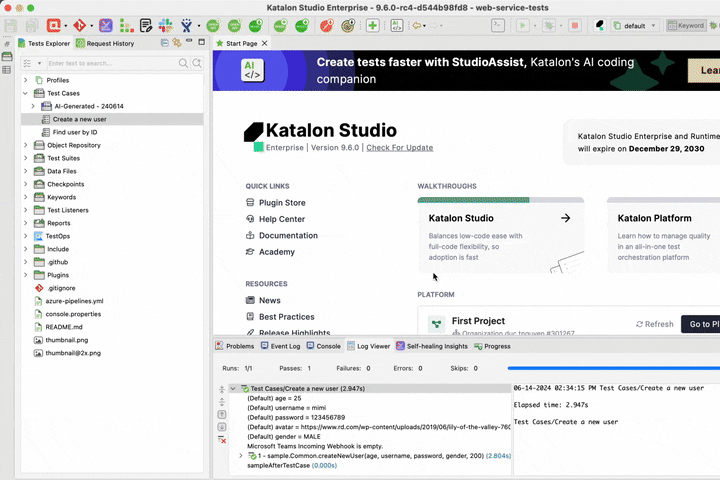Click the spy target toolbar icon
Screen dimensions: 720x480
point(349,25)
